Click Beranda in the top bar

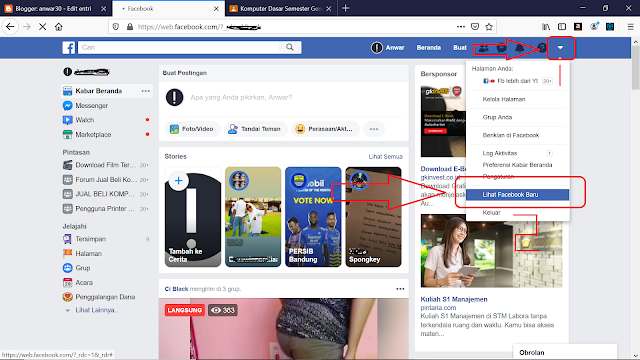(429, 48)
